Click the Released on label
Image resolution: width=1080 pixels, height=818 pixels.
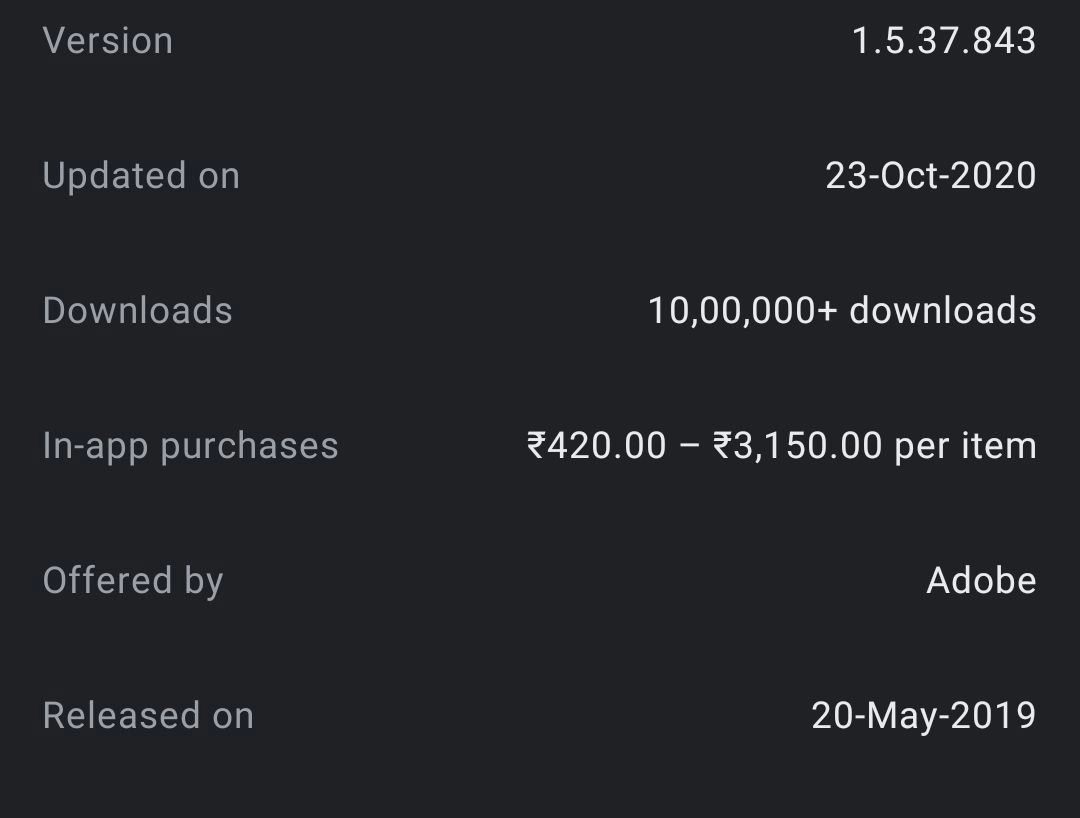click(148, 716)
